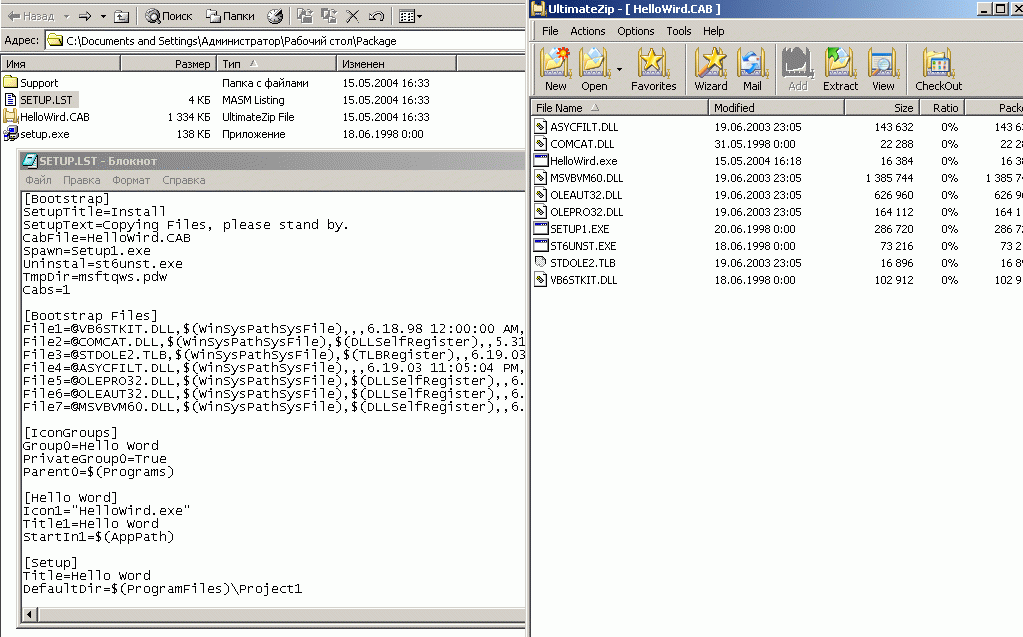Click the Назад back button

pyautogui.click(x=31, y=16)
